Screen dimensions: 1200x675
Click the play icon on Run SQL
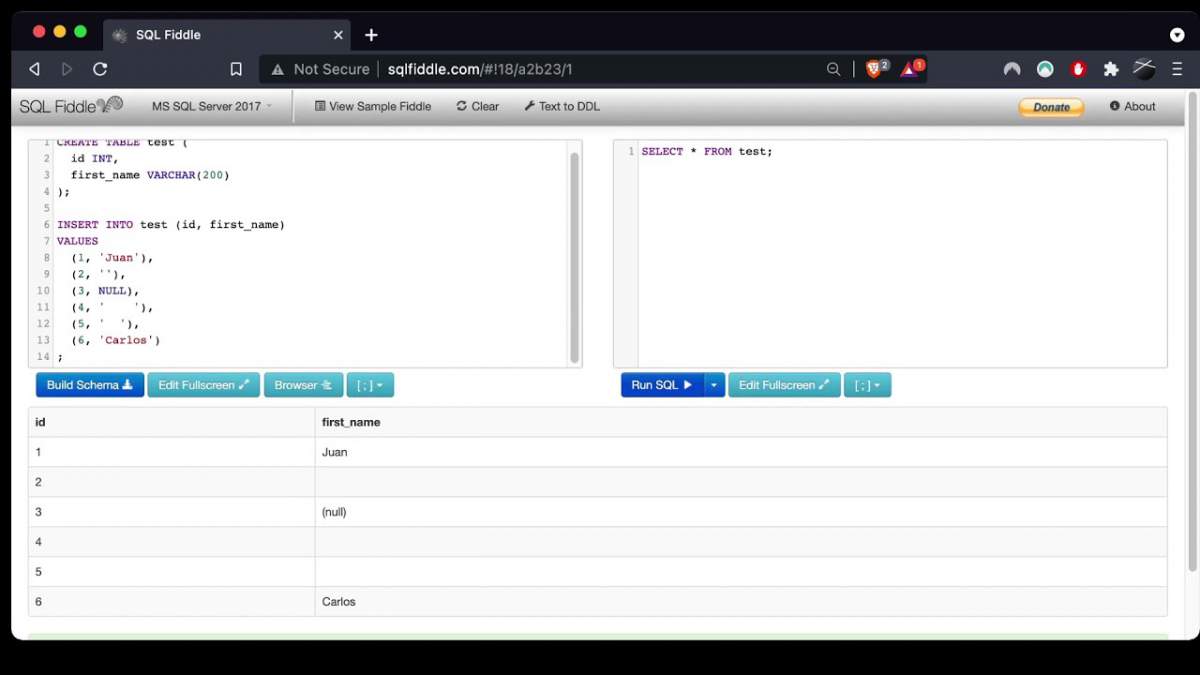click(688, 385)
